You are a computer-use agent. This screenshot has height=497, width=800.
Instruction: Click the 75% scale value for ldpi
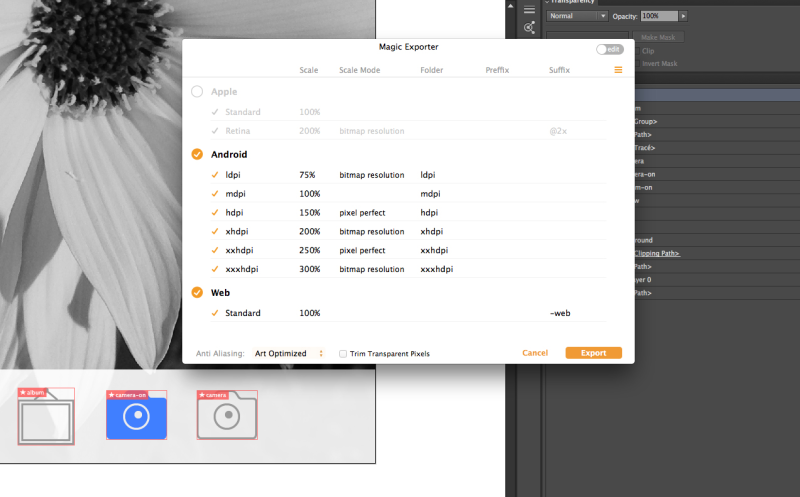[x=307, y=175]
